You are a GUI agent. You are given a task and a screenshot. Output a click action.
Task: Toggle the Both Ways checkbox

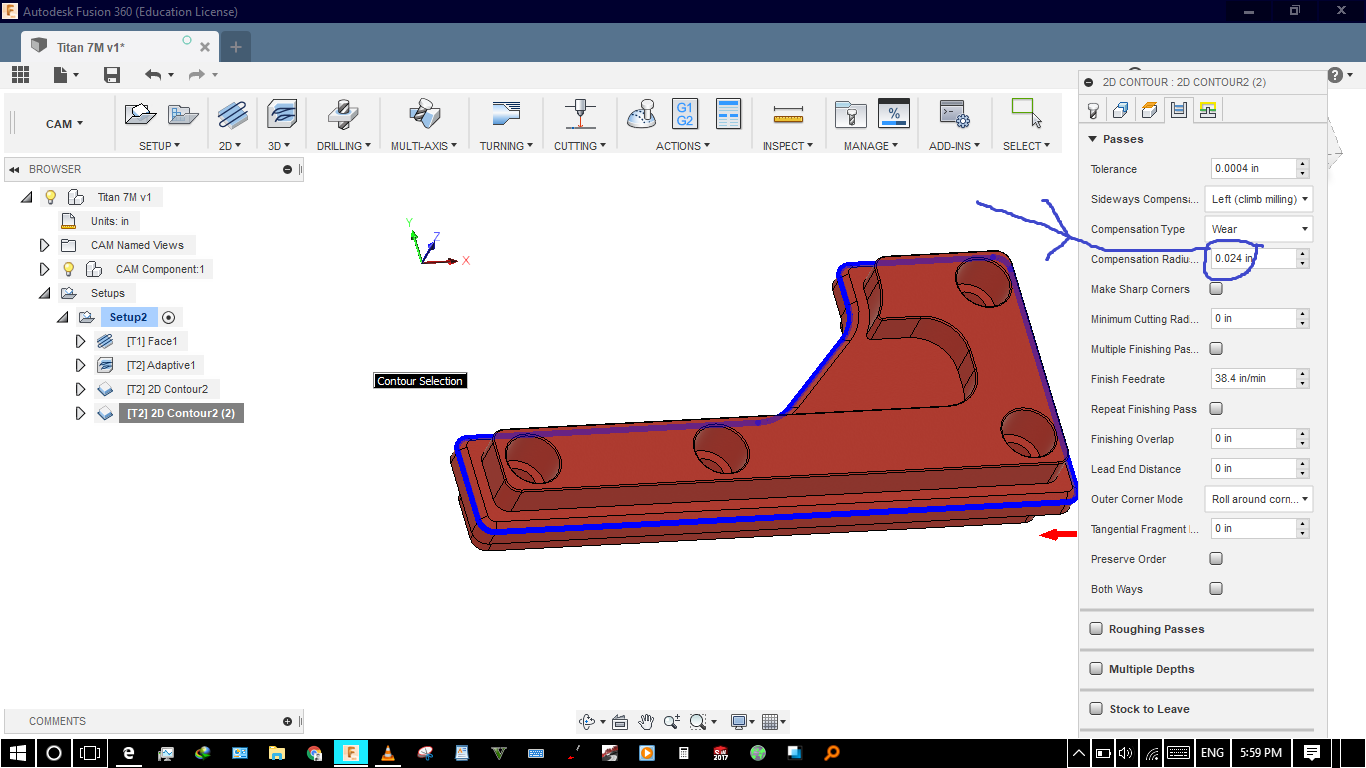[1216, 589]
